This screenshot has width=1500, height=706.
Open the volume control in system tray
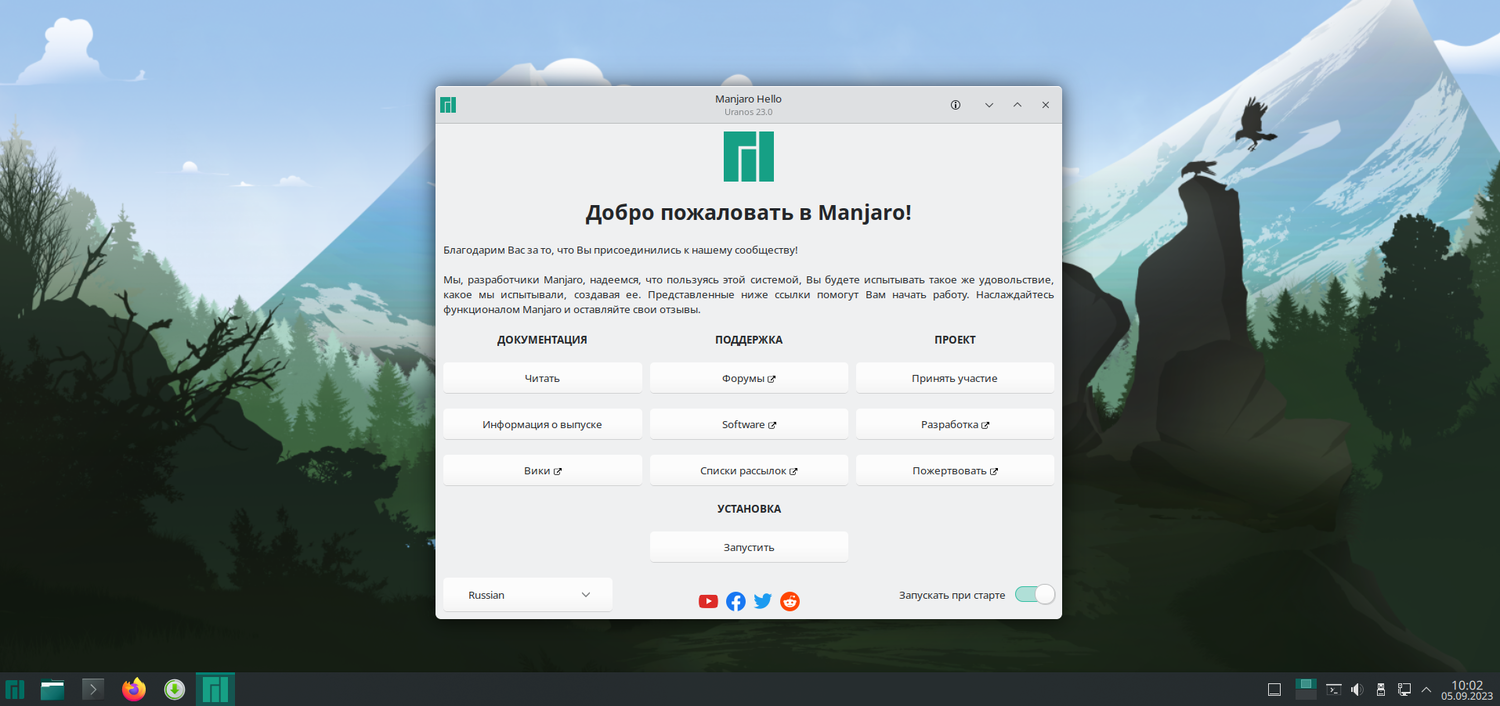tap(1357, 689)
